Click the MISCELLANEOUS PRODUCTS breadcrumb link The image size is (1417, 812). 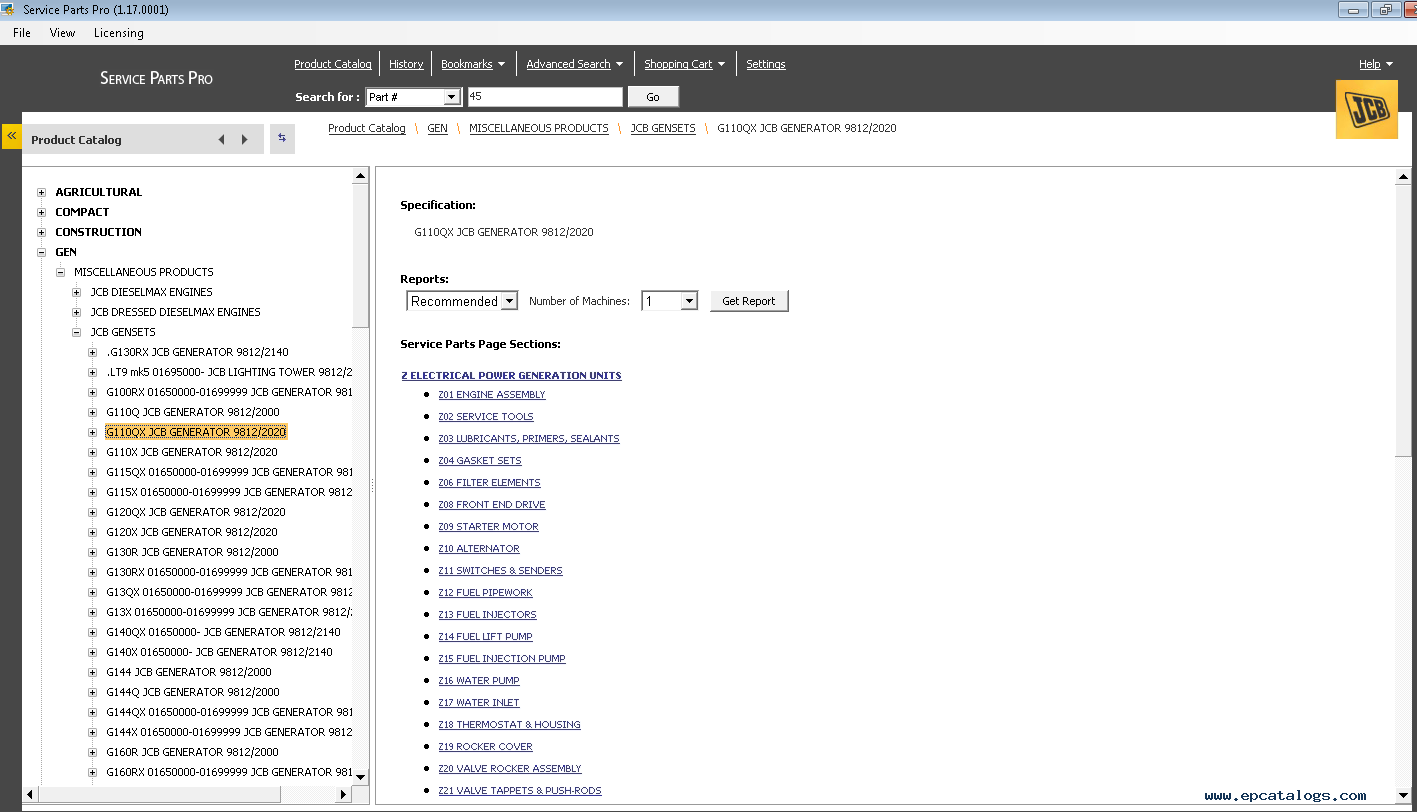coord(539,128)
